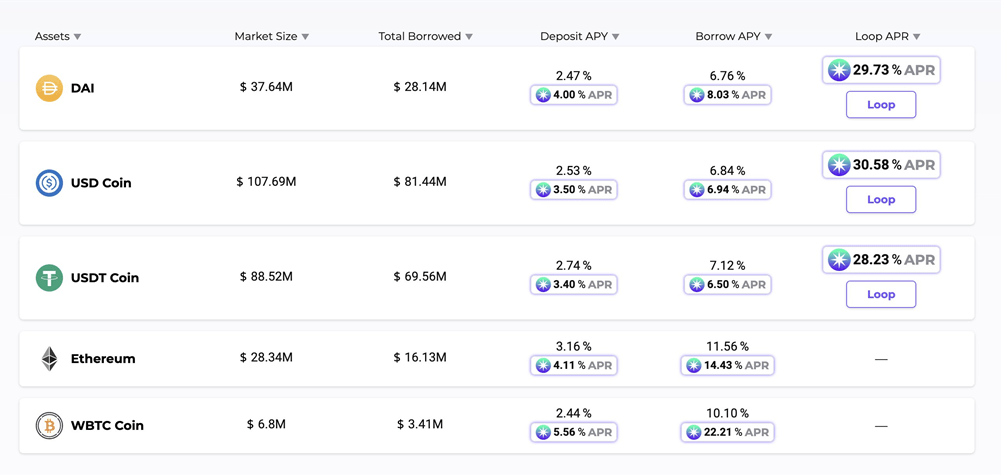Click reward icon in DAI 29.73% Loop APR

(x=839, y=70)
